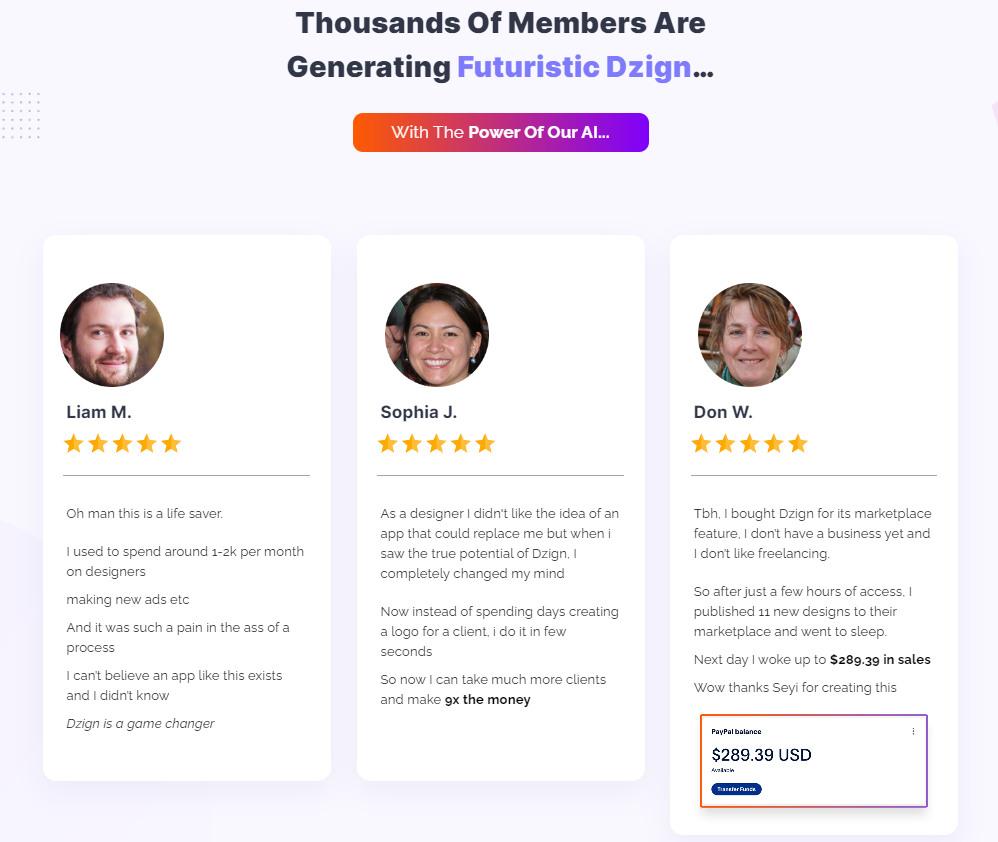This screenshot has width=998, height=842.
Task: Click the last star in Don W.'s rating
Action: pyautogui.click(x=798, y=444)
